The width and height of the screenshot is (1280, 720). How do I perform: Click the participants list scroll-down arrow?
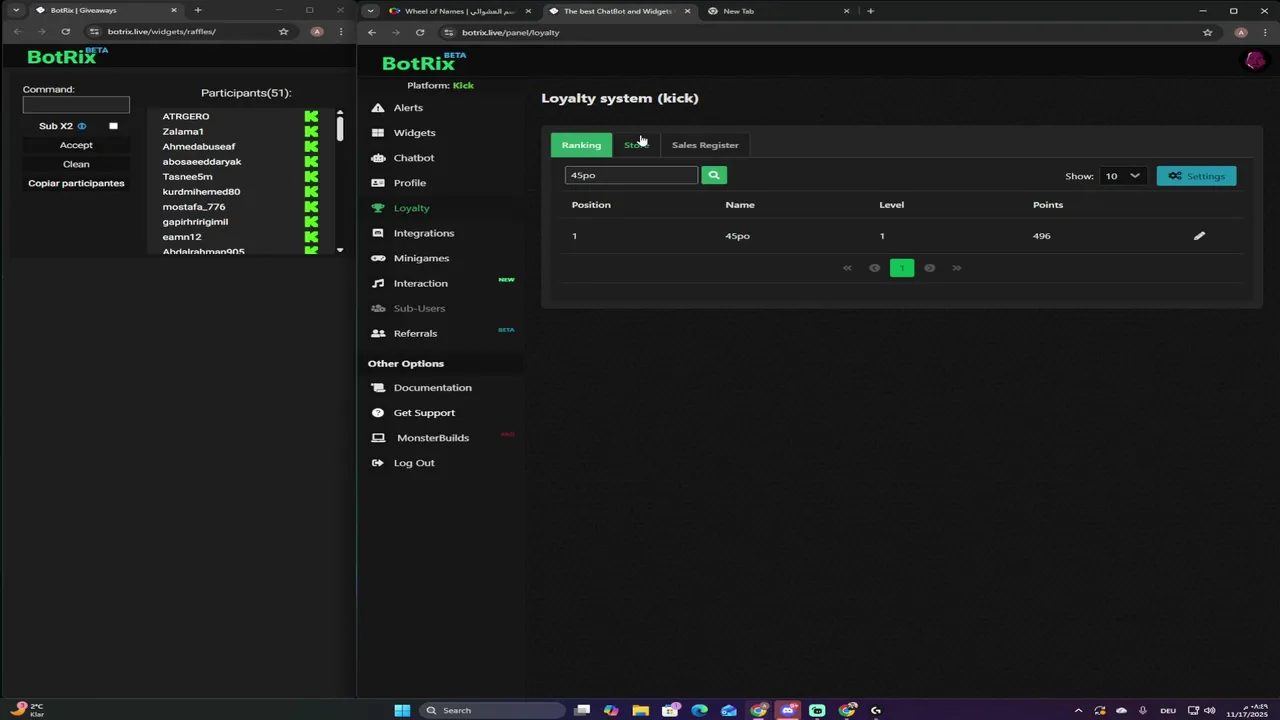tap(340, 250)
